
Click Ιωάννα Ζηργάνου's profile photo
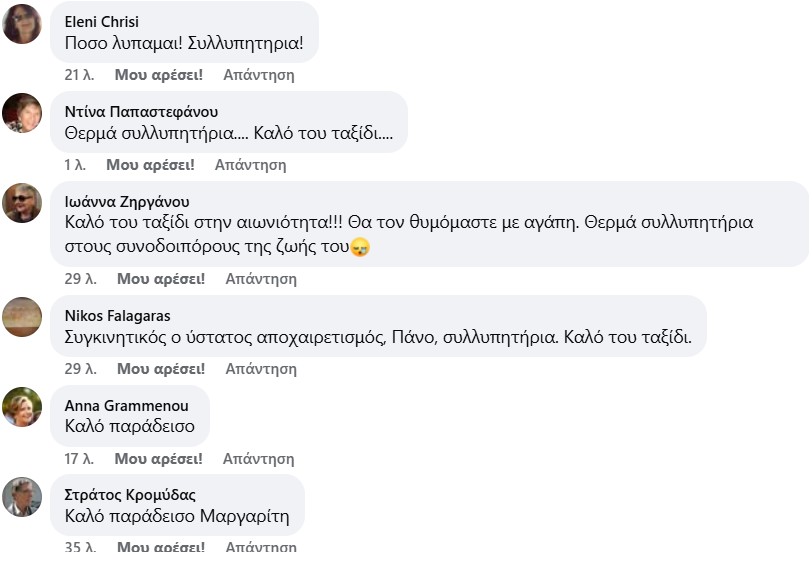click(x=22, y=203)
